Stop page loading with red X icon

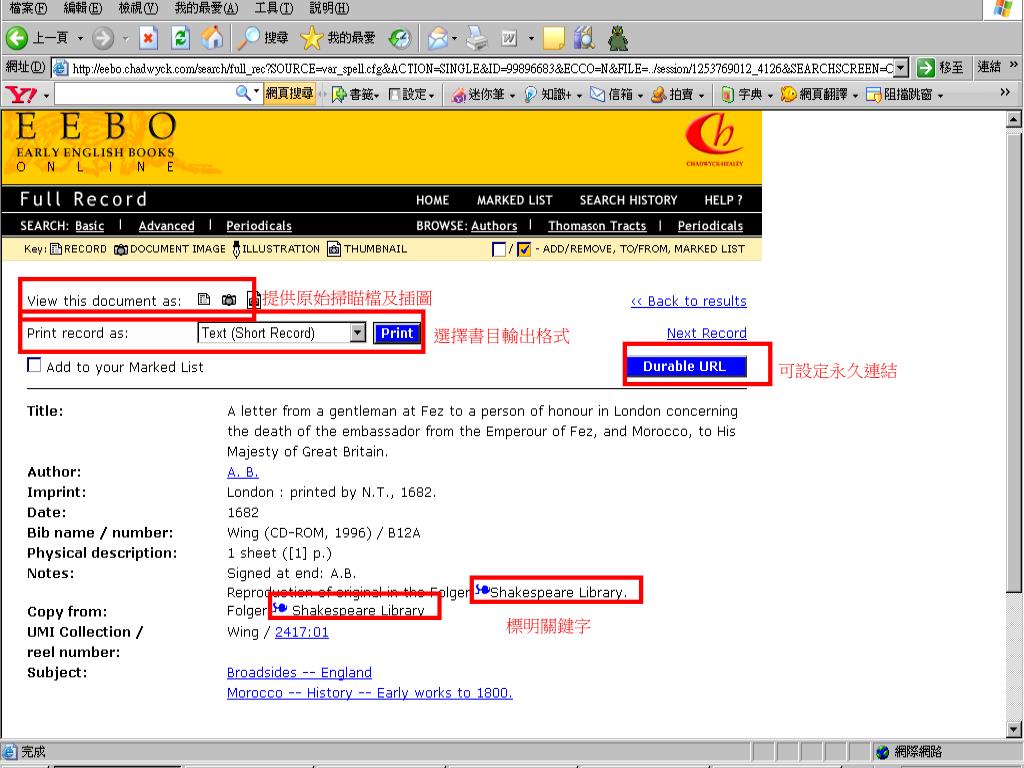click(x=149, y=38)
